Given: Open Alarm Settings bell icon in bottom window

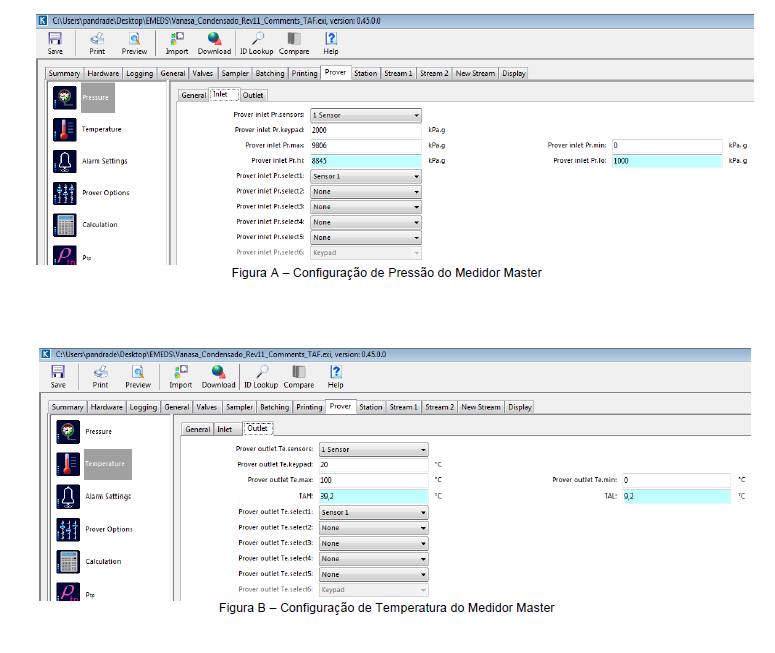Looking at the screenshot, I should [68, 496].
